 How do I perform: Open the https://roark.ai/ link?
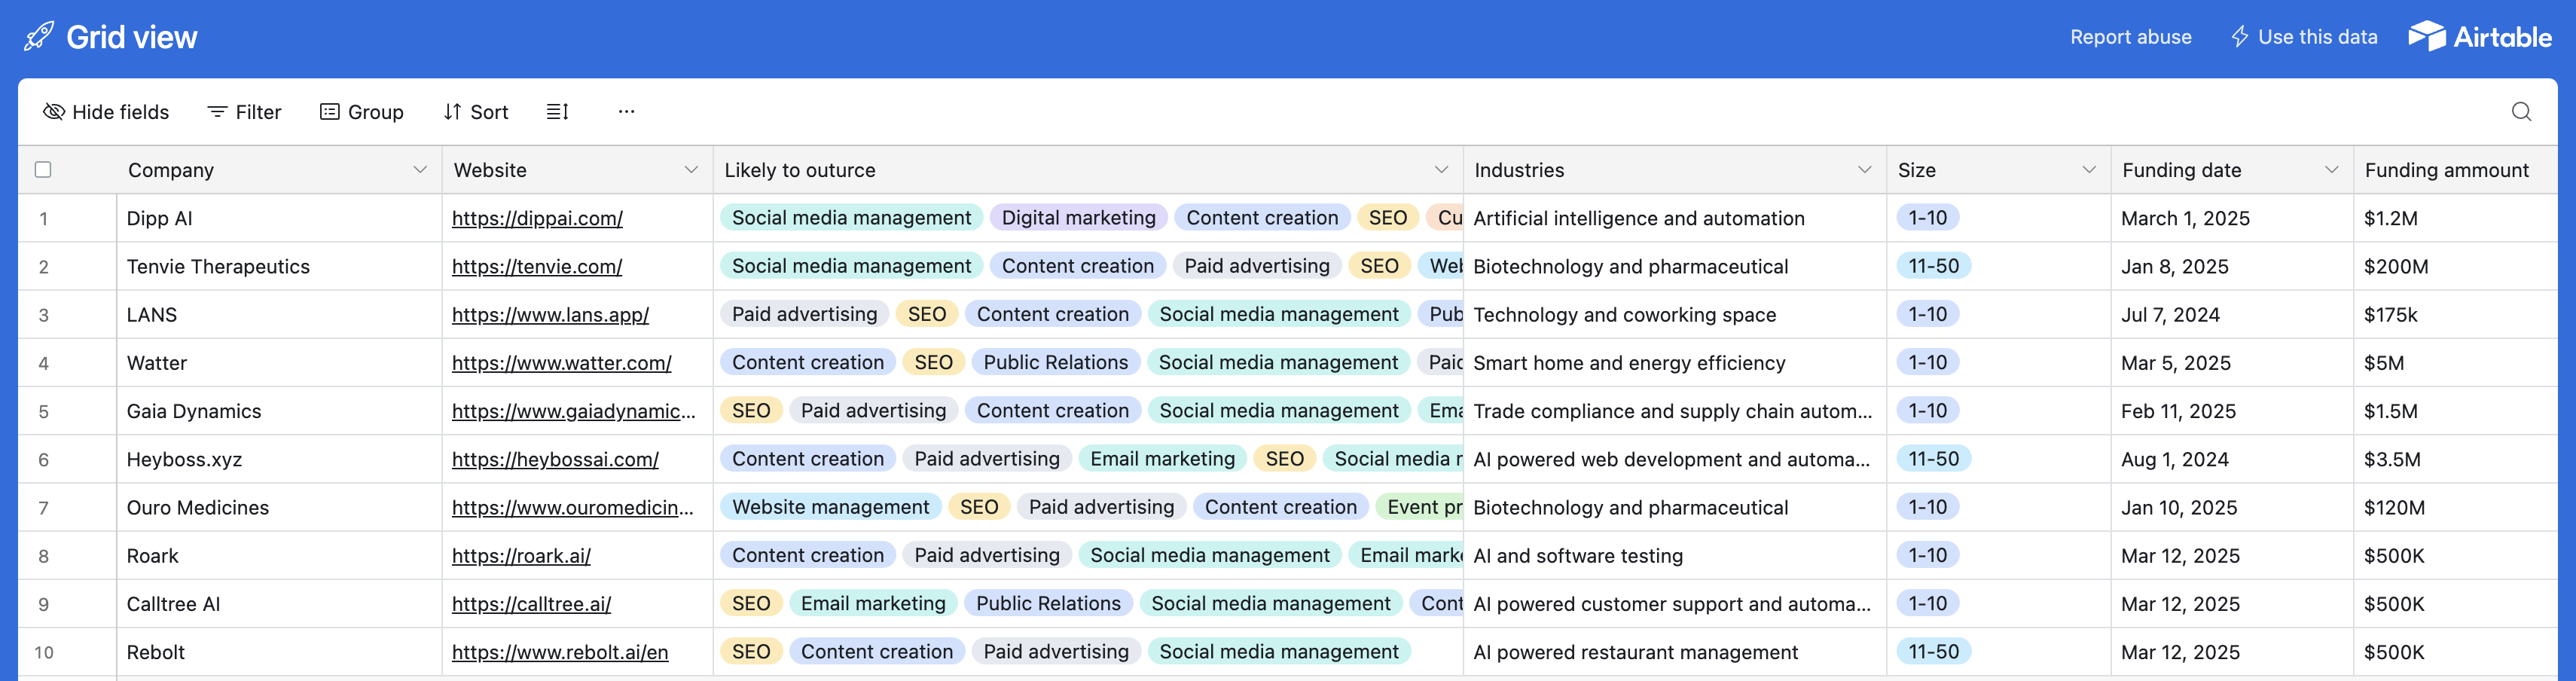521,556
